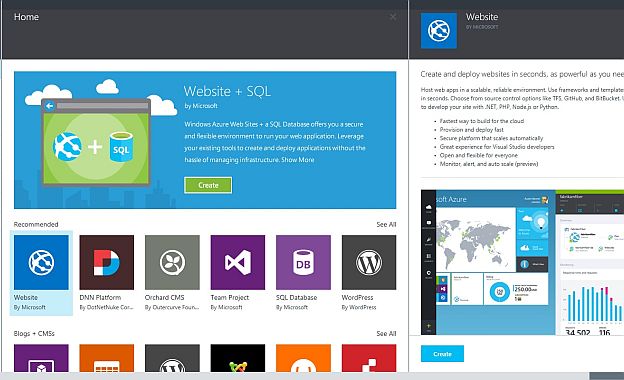Click 'Monitor, alert, and auto scale (preview)'
This screenshot has height=380, width=624.
pyautogui.click(x=489, y=164)
